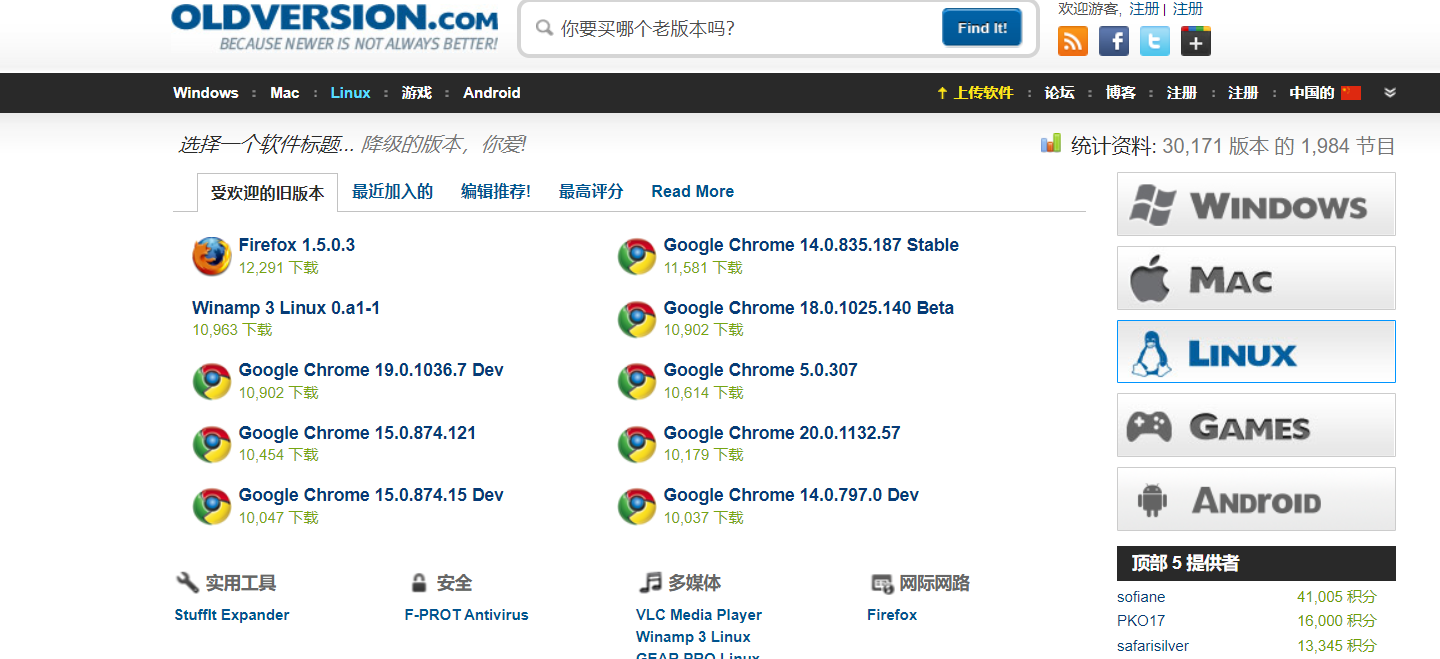This screenshot has width=1440, height=659.
Task: Select Linux in the top navigation bar
Action: pyautogui.click(x=351, y=93)
